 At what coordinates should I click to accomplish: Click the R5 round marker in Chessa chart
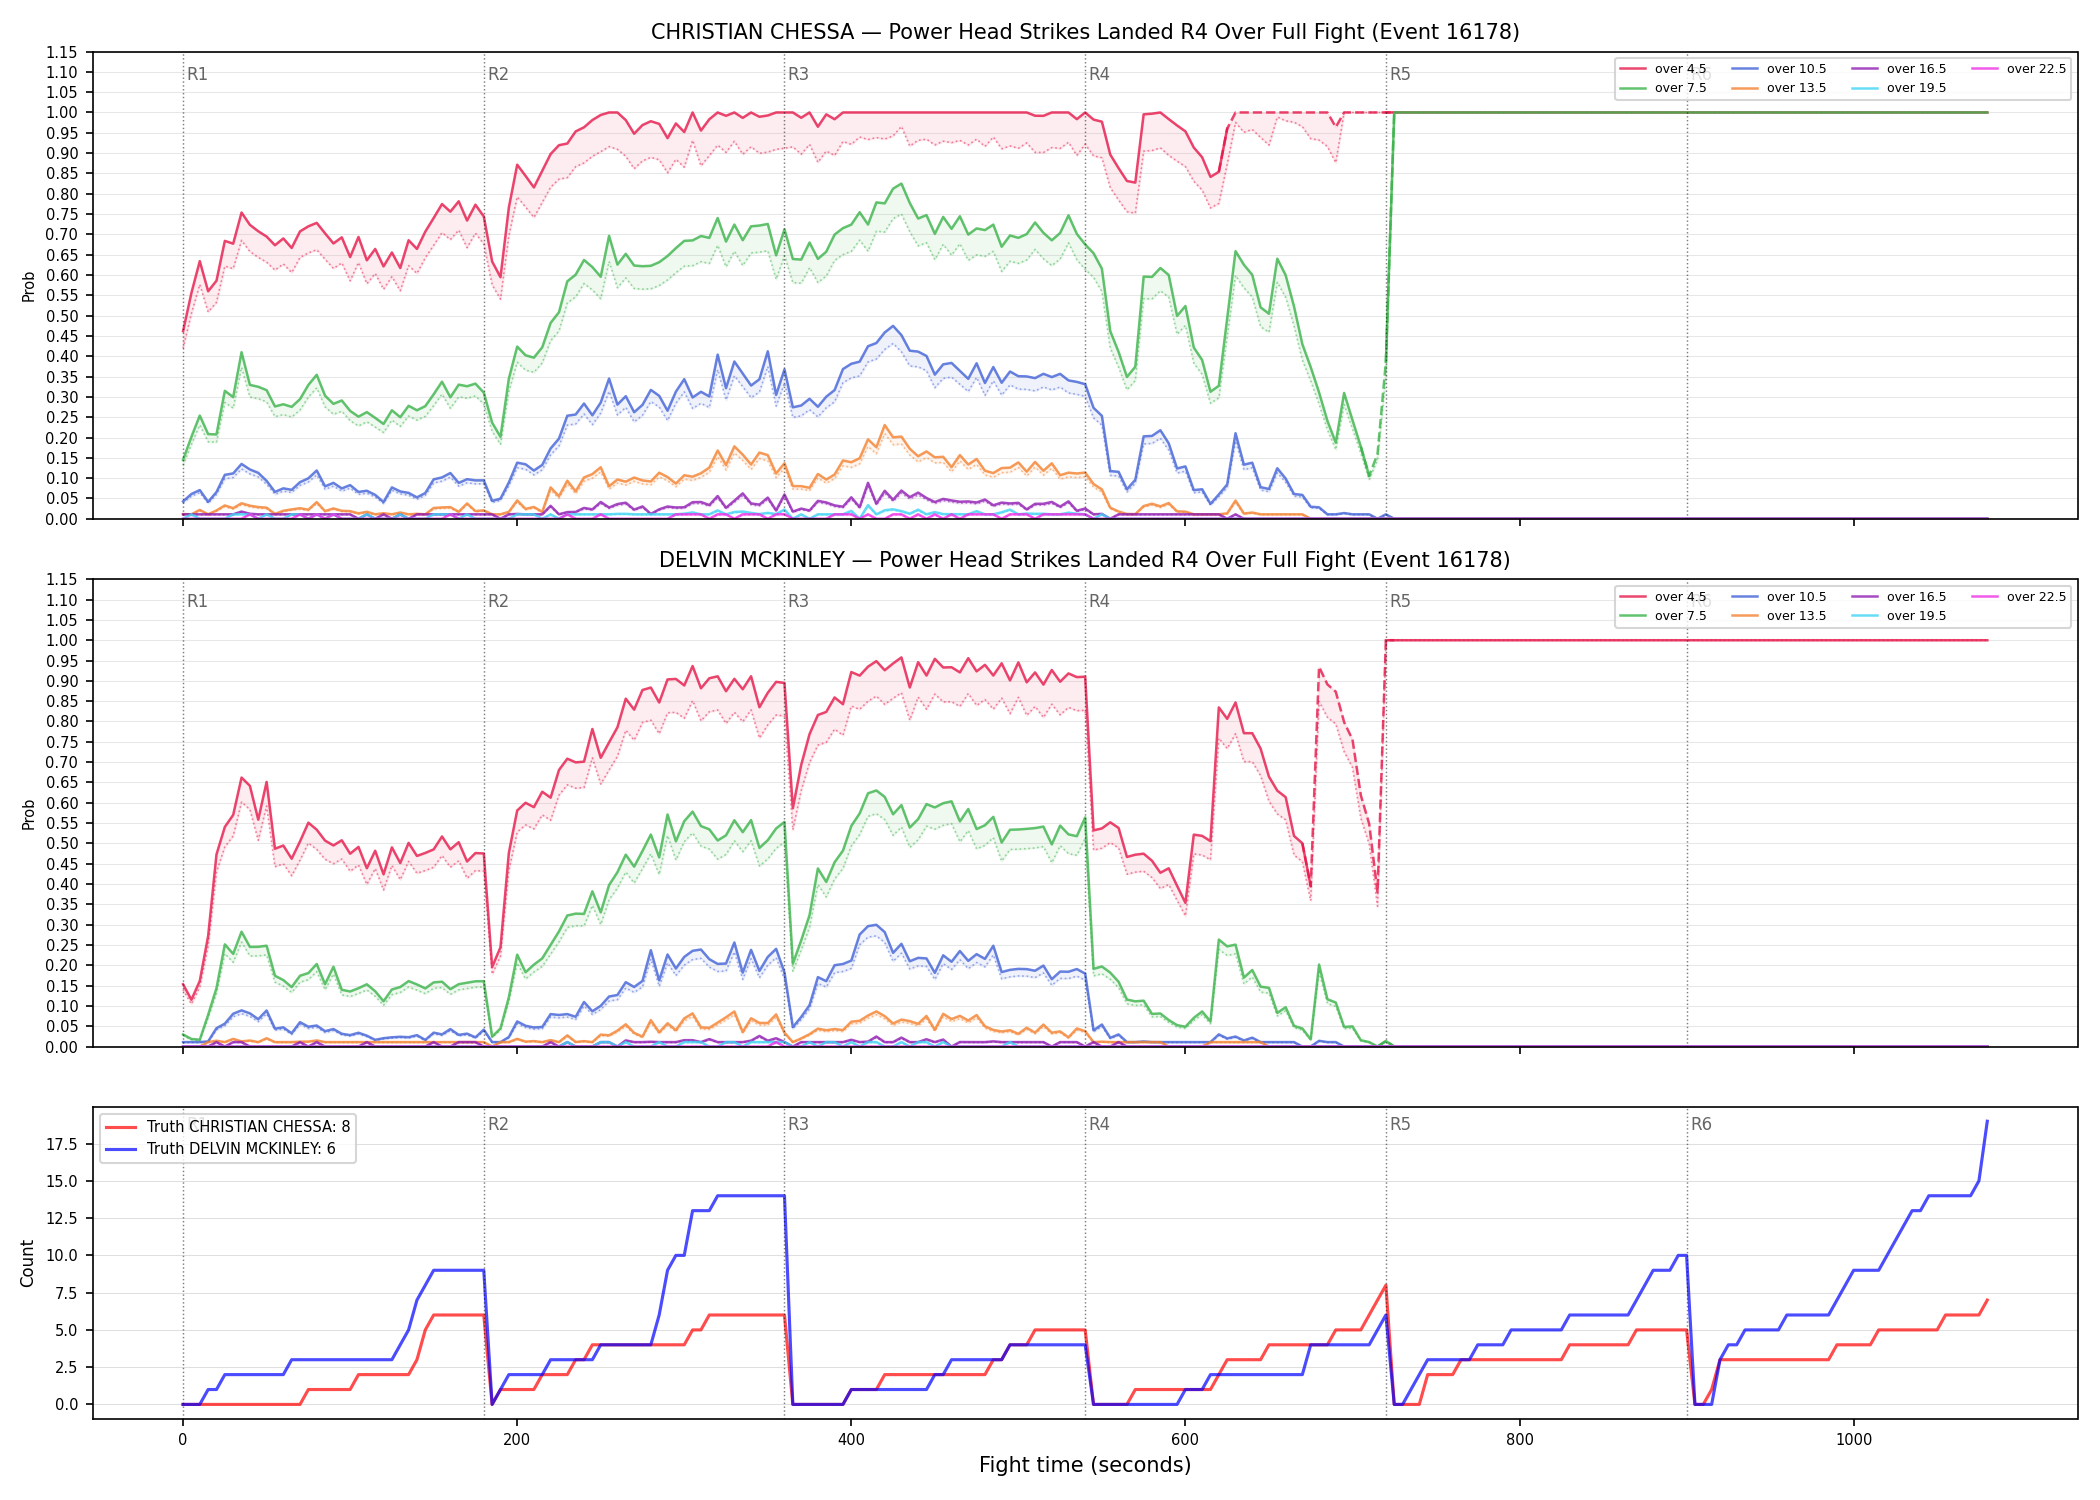1400,74
